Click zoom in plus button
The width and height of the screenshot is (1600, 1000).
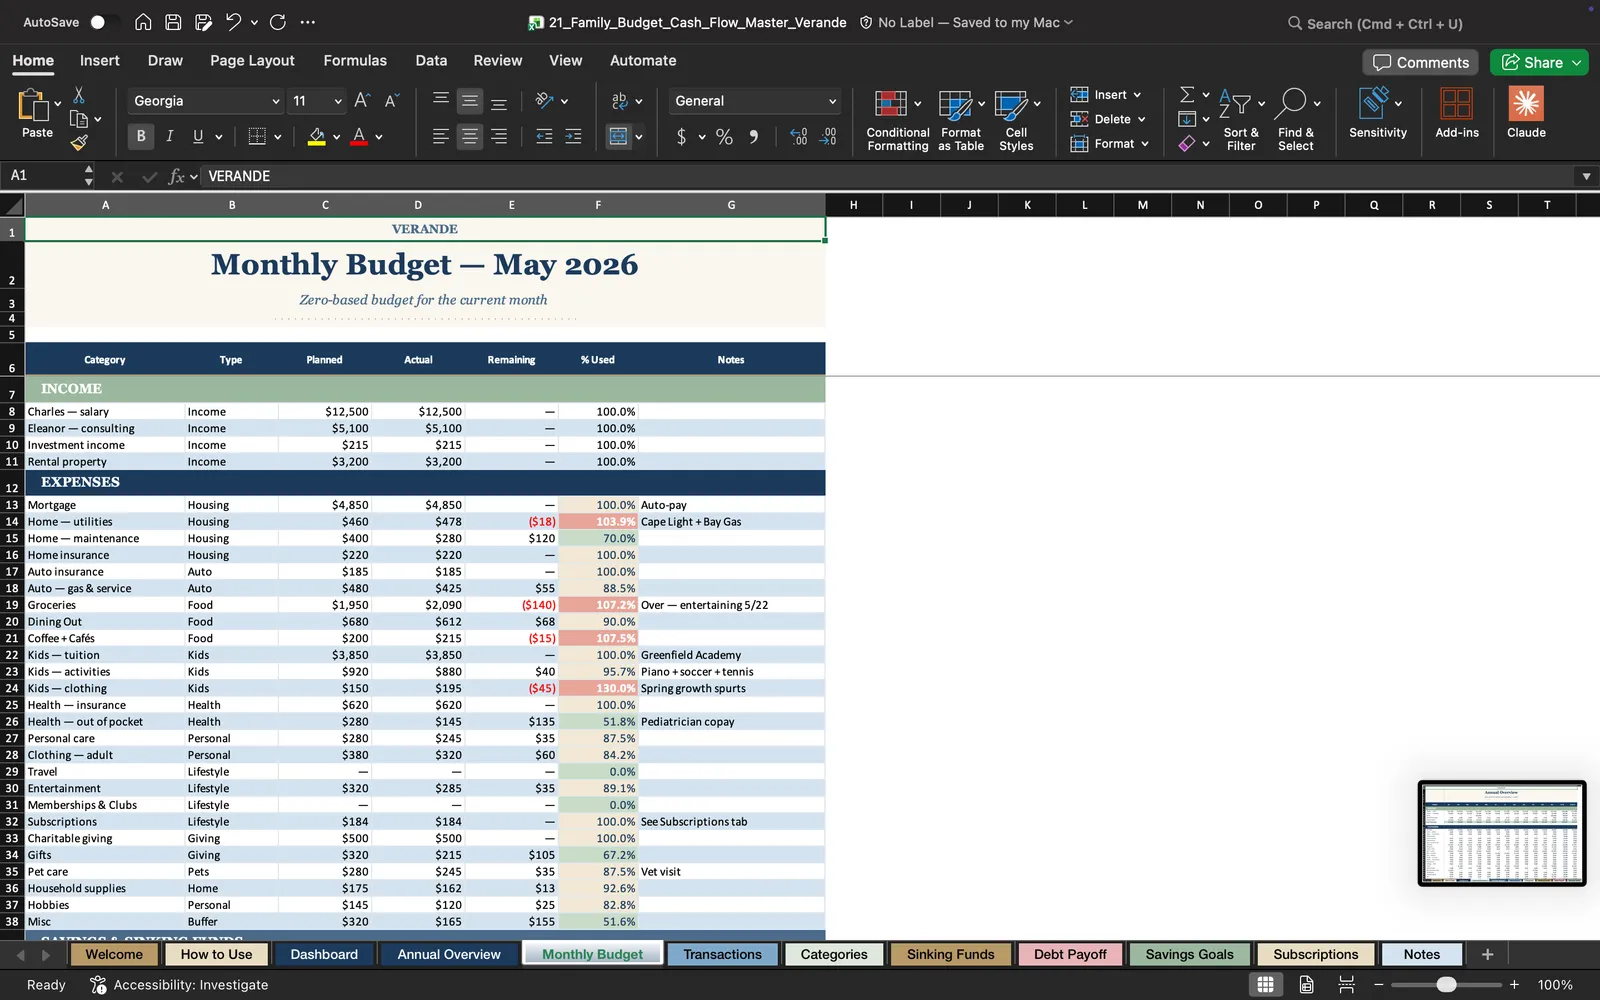point(1514,984)
